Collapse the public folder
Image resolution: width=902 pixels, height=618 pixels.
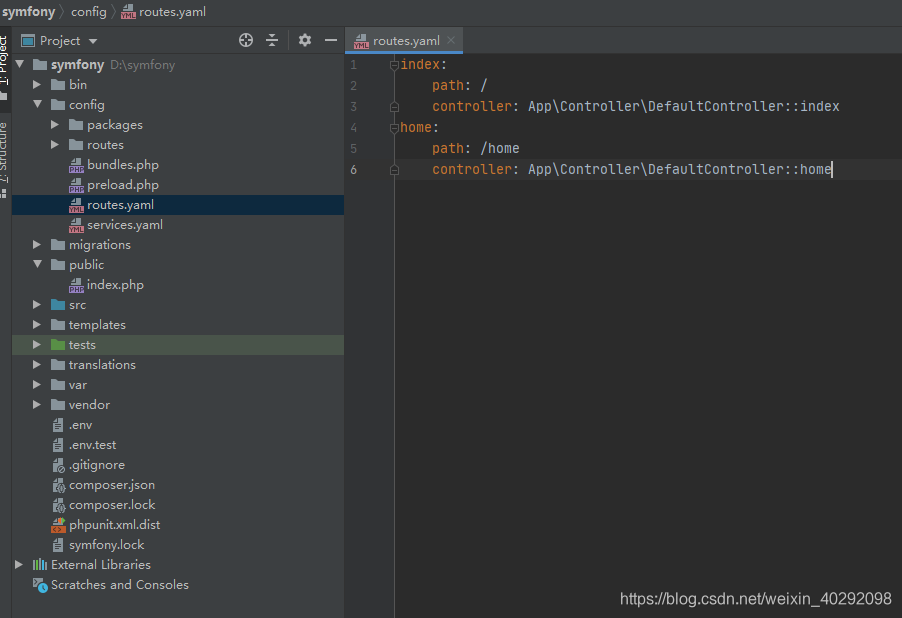37,264
